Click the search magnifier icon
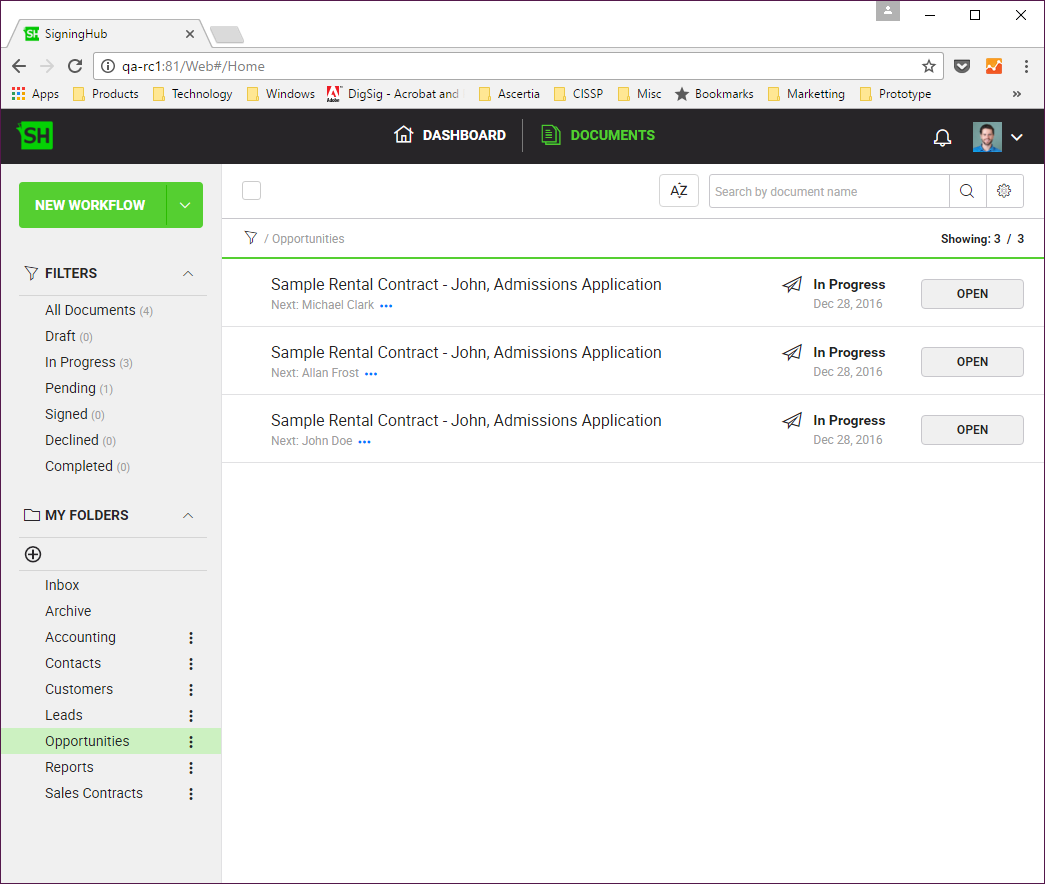Viewport: 1045px width, 884px height. coord(967,191)
